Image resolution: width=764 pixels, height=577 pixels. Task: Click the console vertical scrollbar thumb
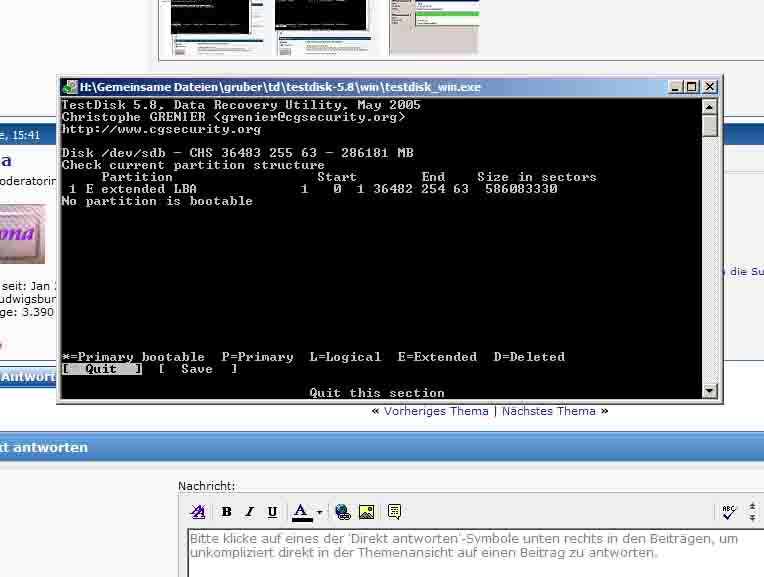(709, 125)
